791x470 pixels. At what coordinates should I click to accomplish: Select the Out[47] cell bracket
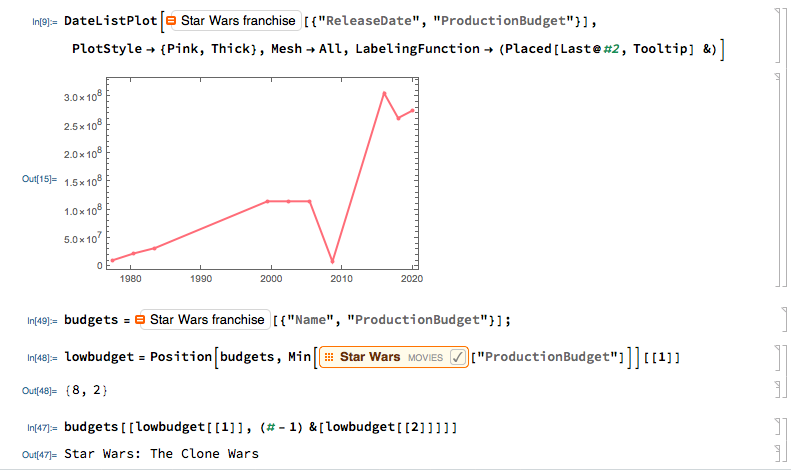[x=778, y=453]
